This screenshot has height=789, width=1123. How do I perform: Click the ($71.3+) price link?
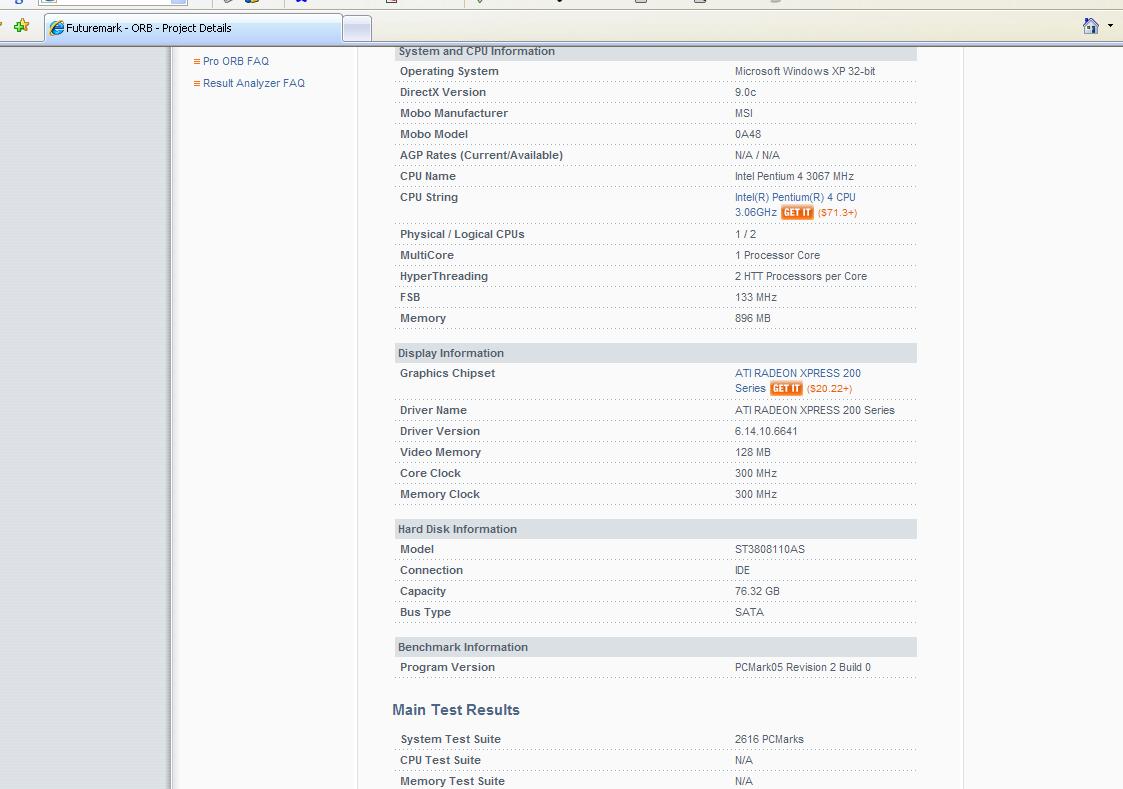coord(837,213)
